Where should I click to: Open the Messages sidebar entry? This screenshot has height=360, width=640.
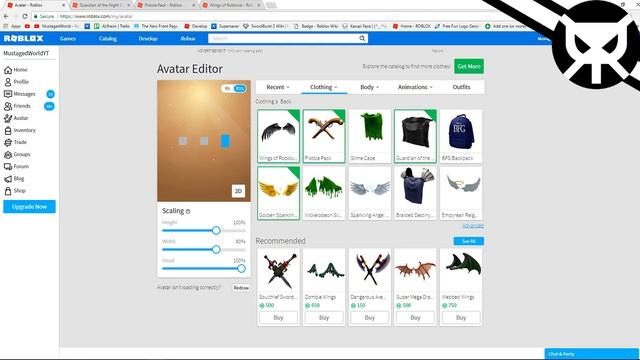coord(20,94)
